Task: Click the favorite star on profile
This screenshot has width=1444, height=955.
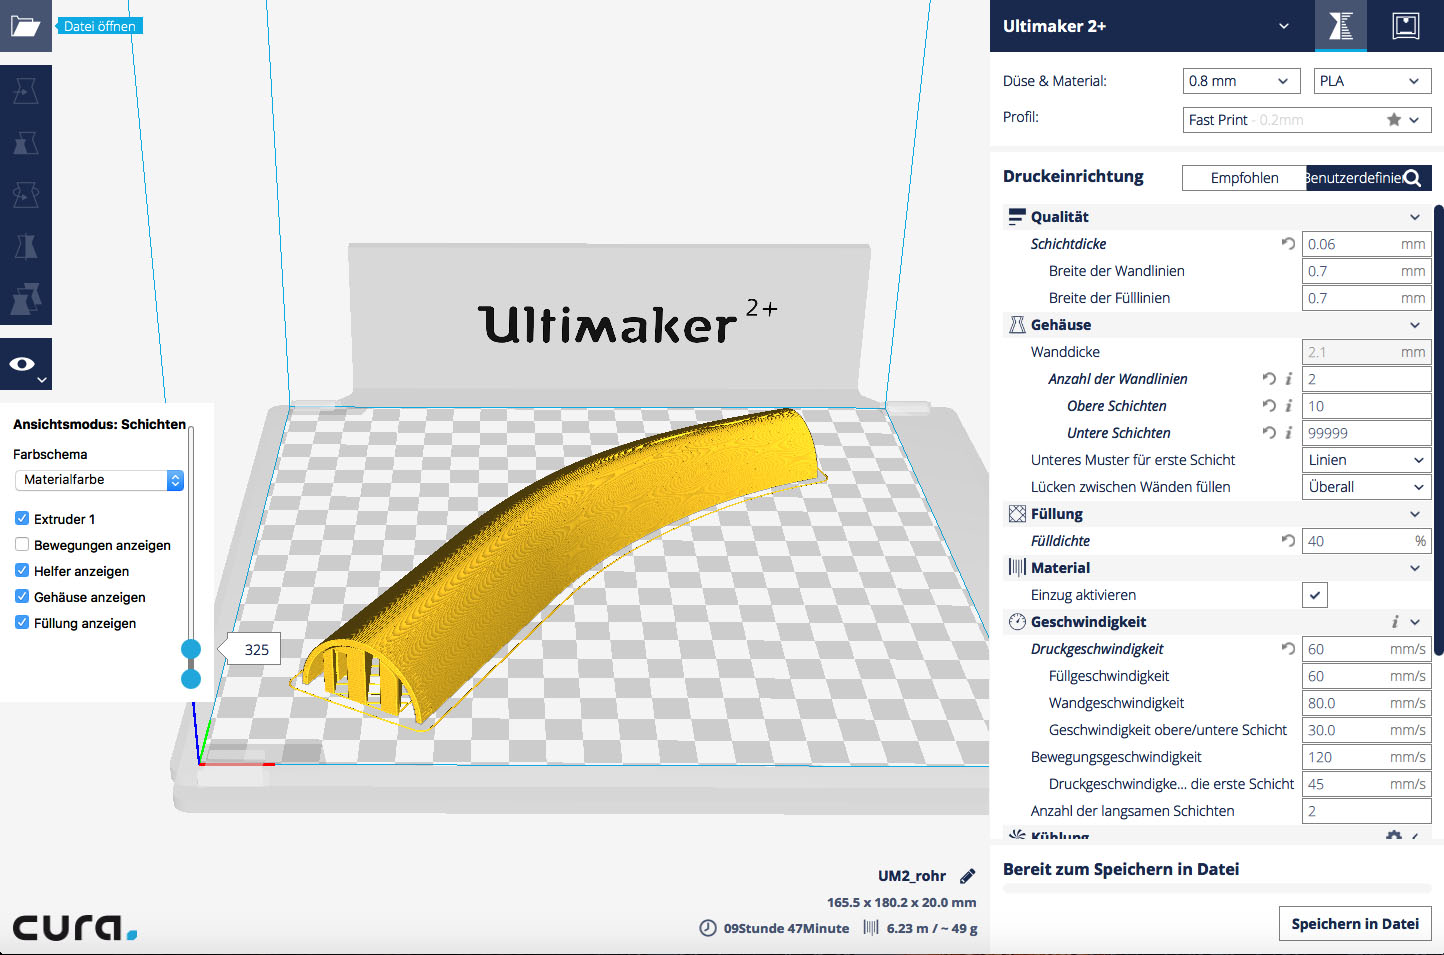Action: point(1394,120)
